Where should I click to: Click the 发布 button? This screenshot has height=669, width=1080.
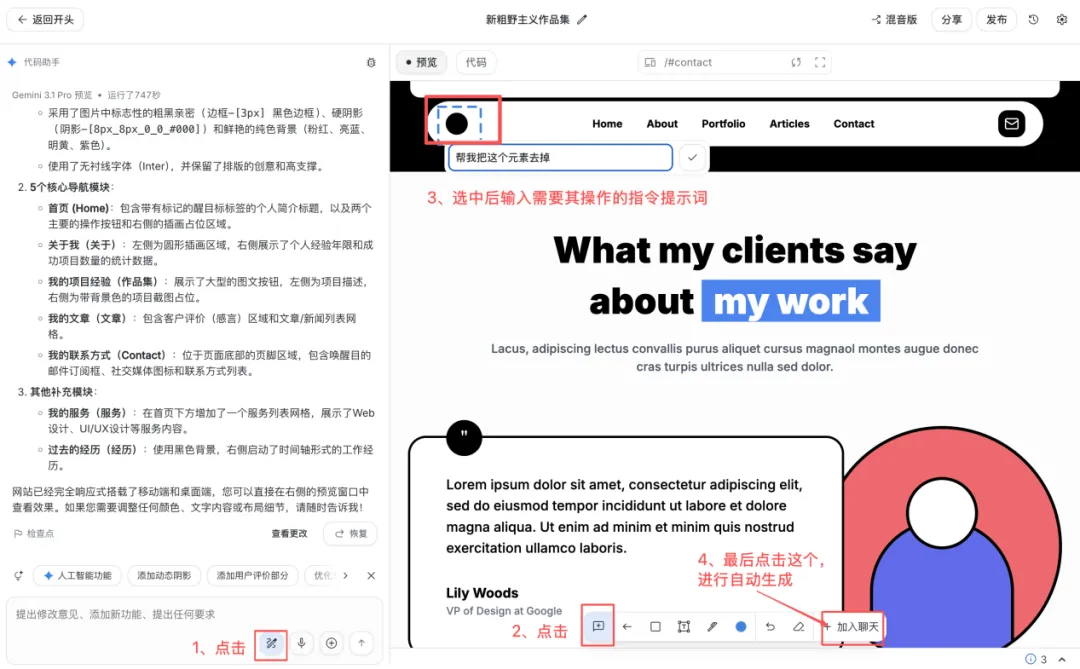[996, 20]
